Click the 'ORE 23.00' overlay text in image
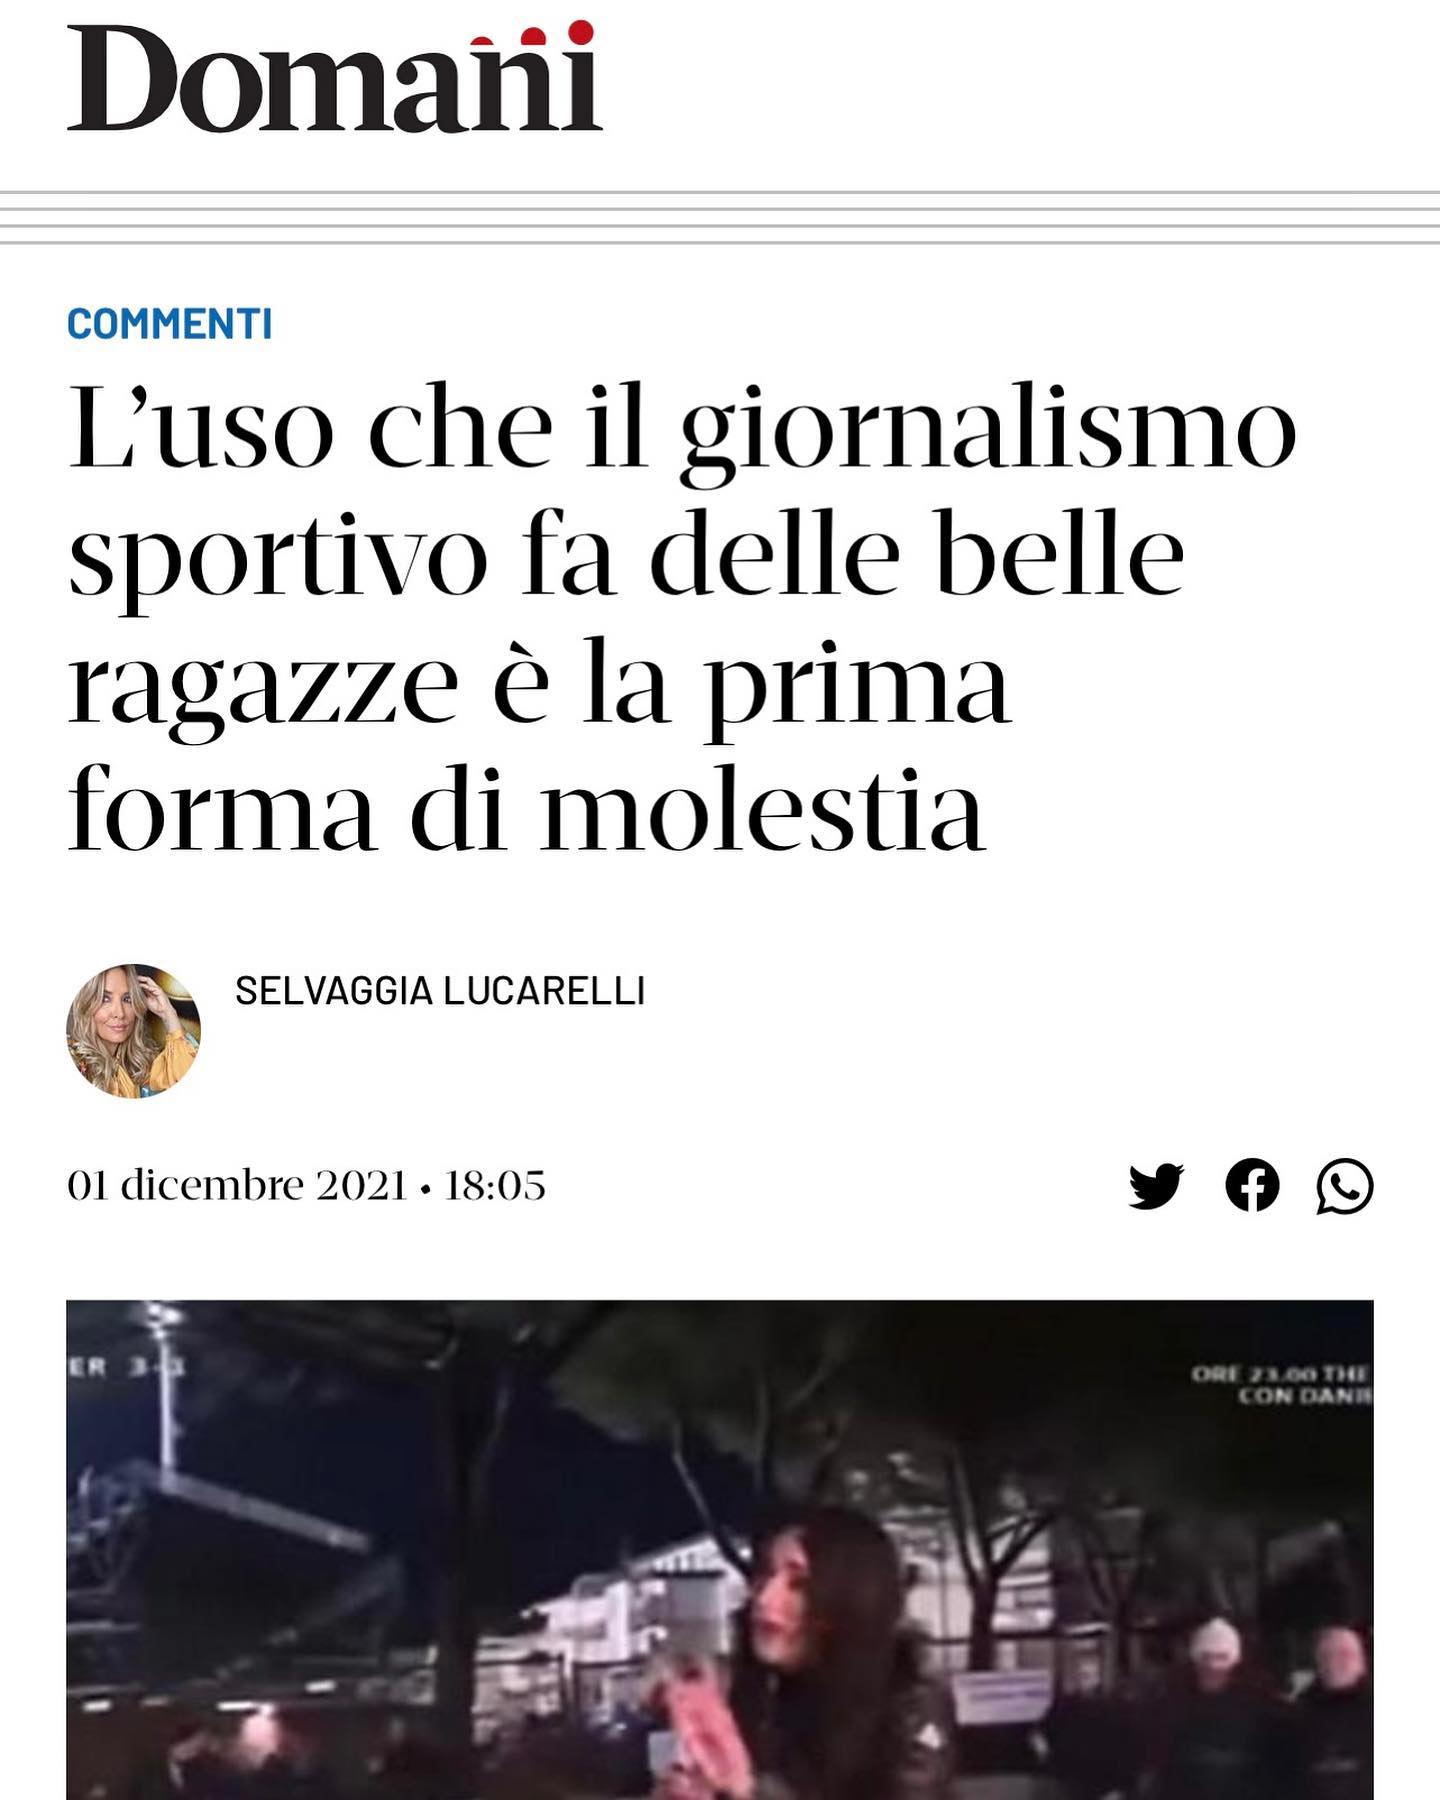The image size is (1440, 1800). point(1282,1385)
